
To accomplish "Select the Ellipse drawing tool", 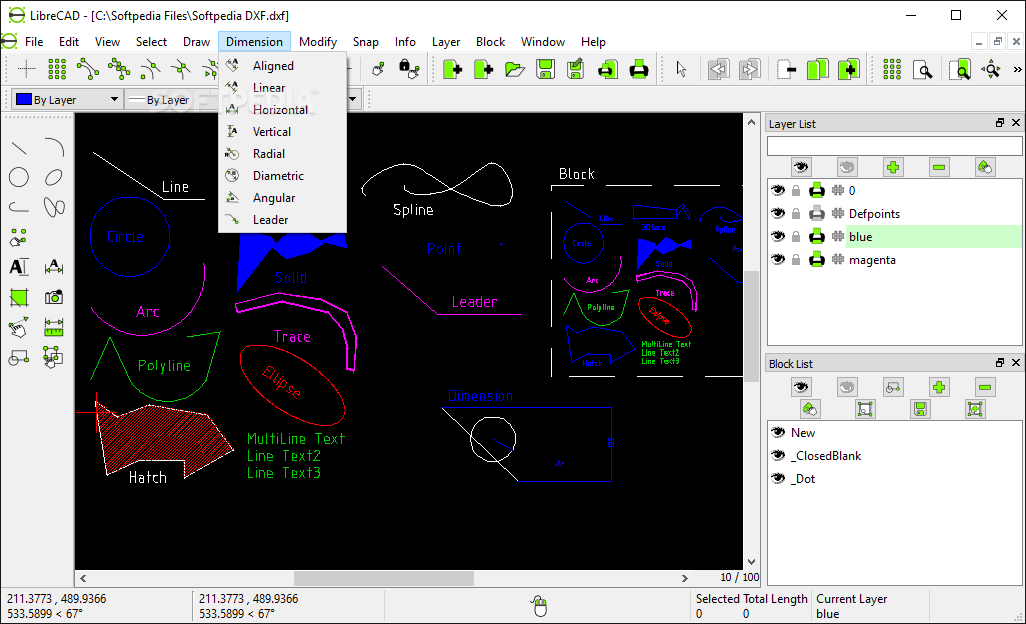I will click(x=54, y=177).
